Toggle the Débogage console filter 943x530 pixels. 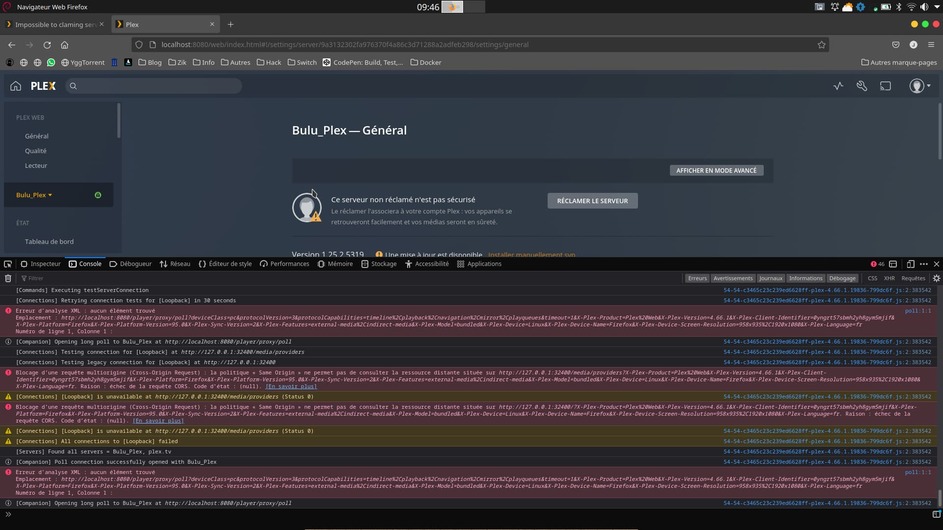(842, 278)
